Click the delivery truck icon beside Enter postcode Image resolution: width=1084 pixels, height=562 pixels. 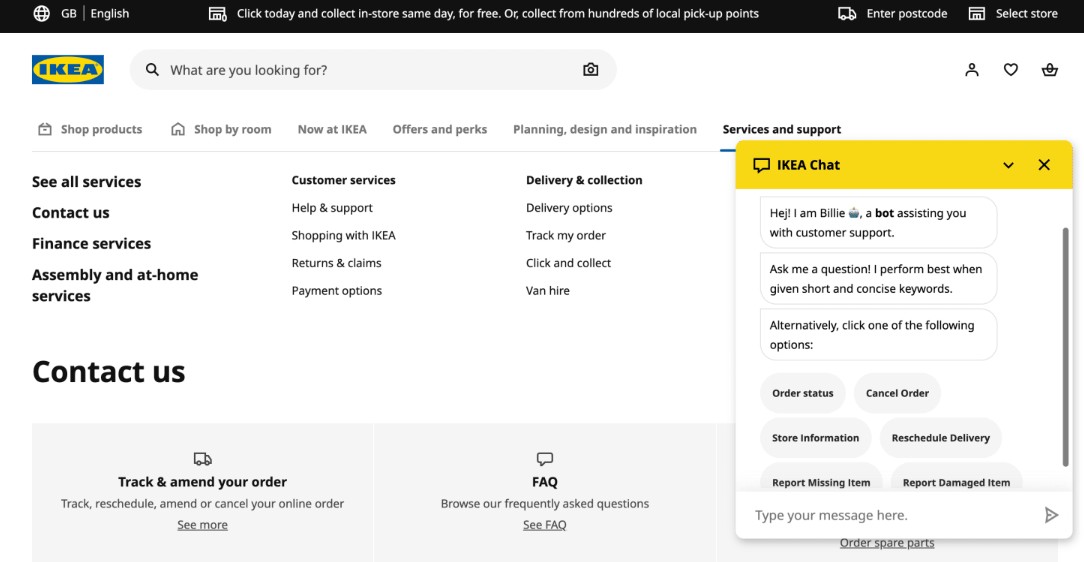(847, 13)
